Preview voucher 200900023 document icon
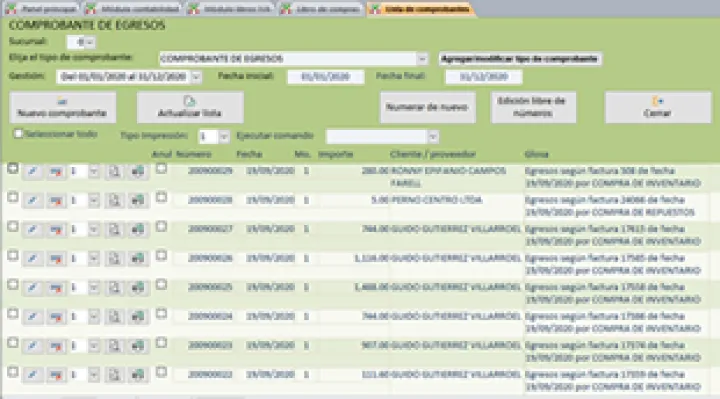Screen dimensions: 720x399 pyautogui.click(x=114, y=346)
